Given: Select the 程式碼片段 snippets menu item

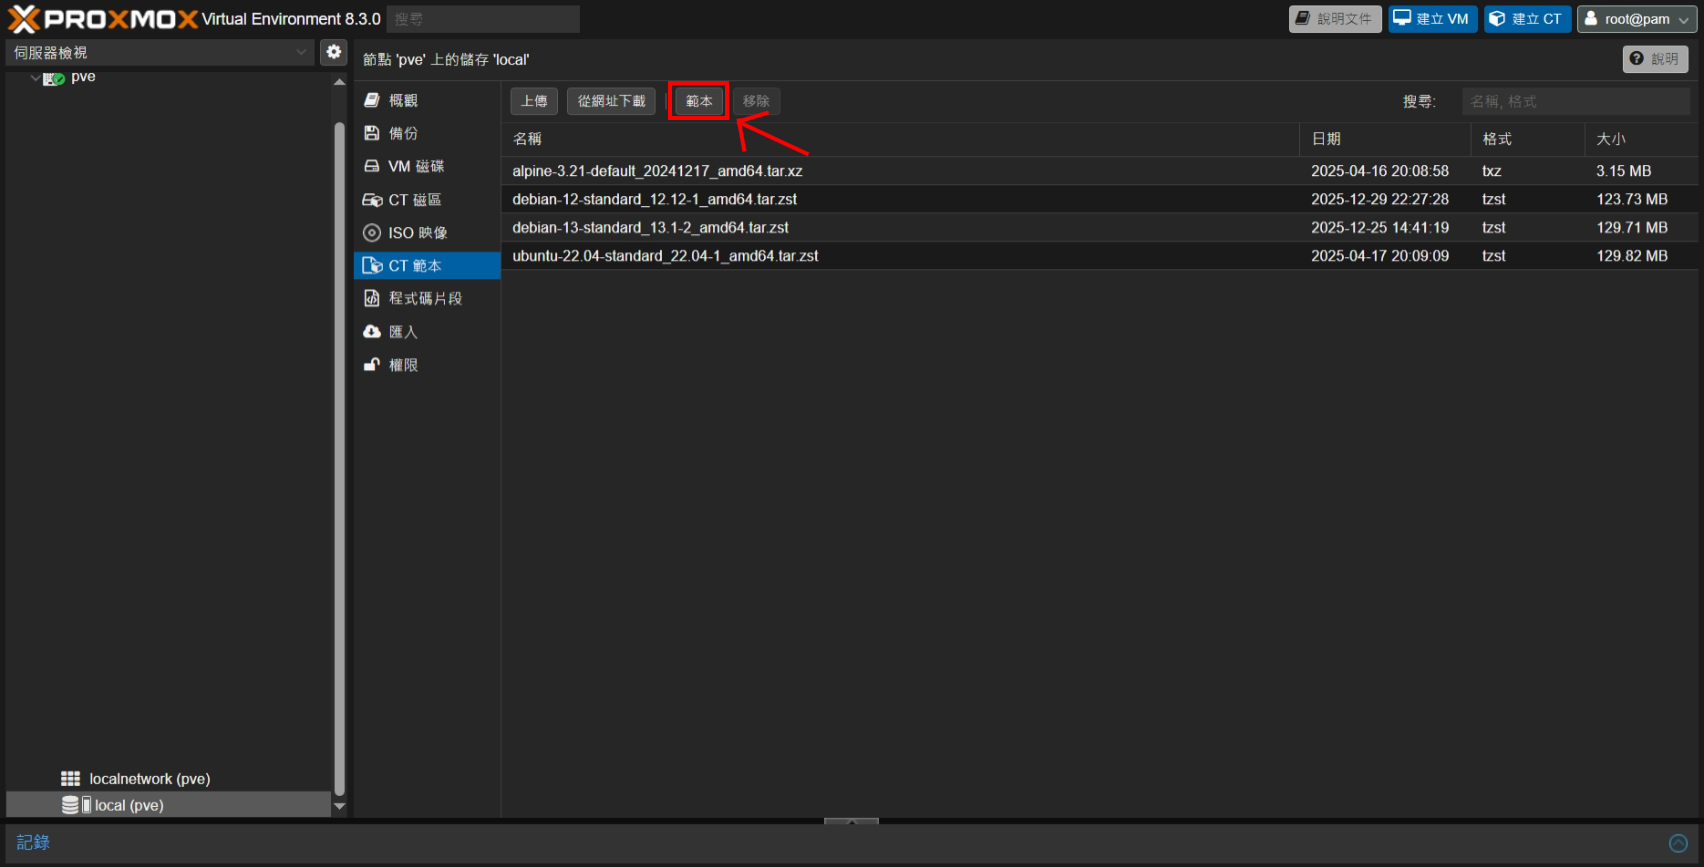Looking at the screenshot, I should click(x=425, y=298).
